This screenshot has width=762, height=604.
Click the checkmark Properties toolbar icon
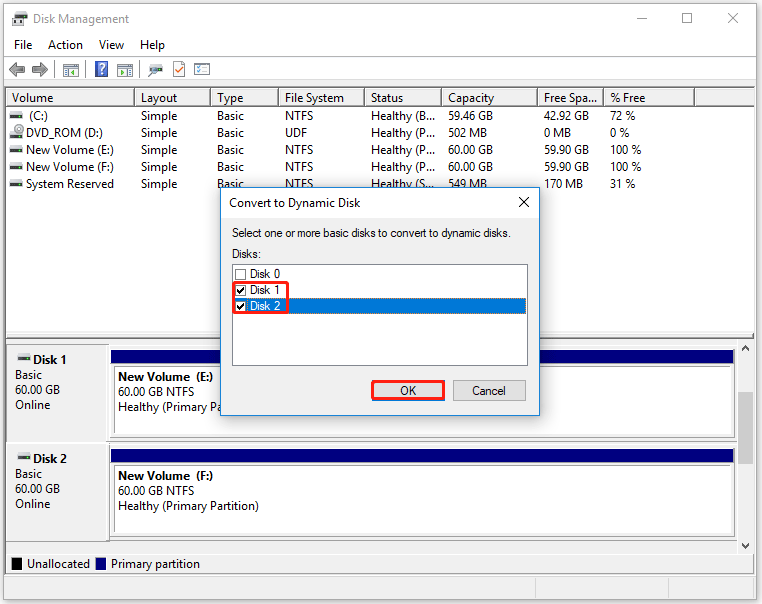179,69
